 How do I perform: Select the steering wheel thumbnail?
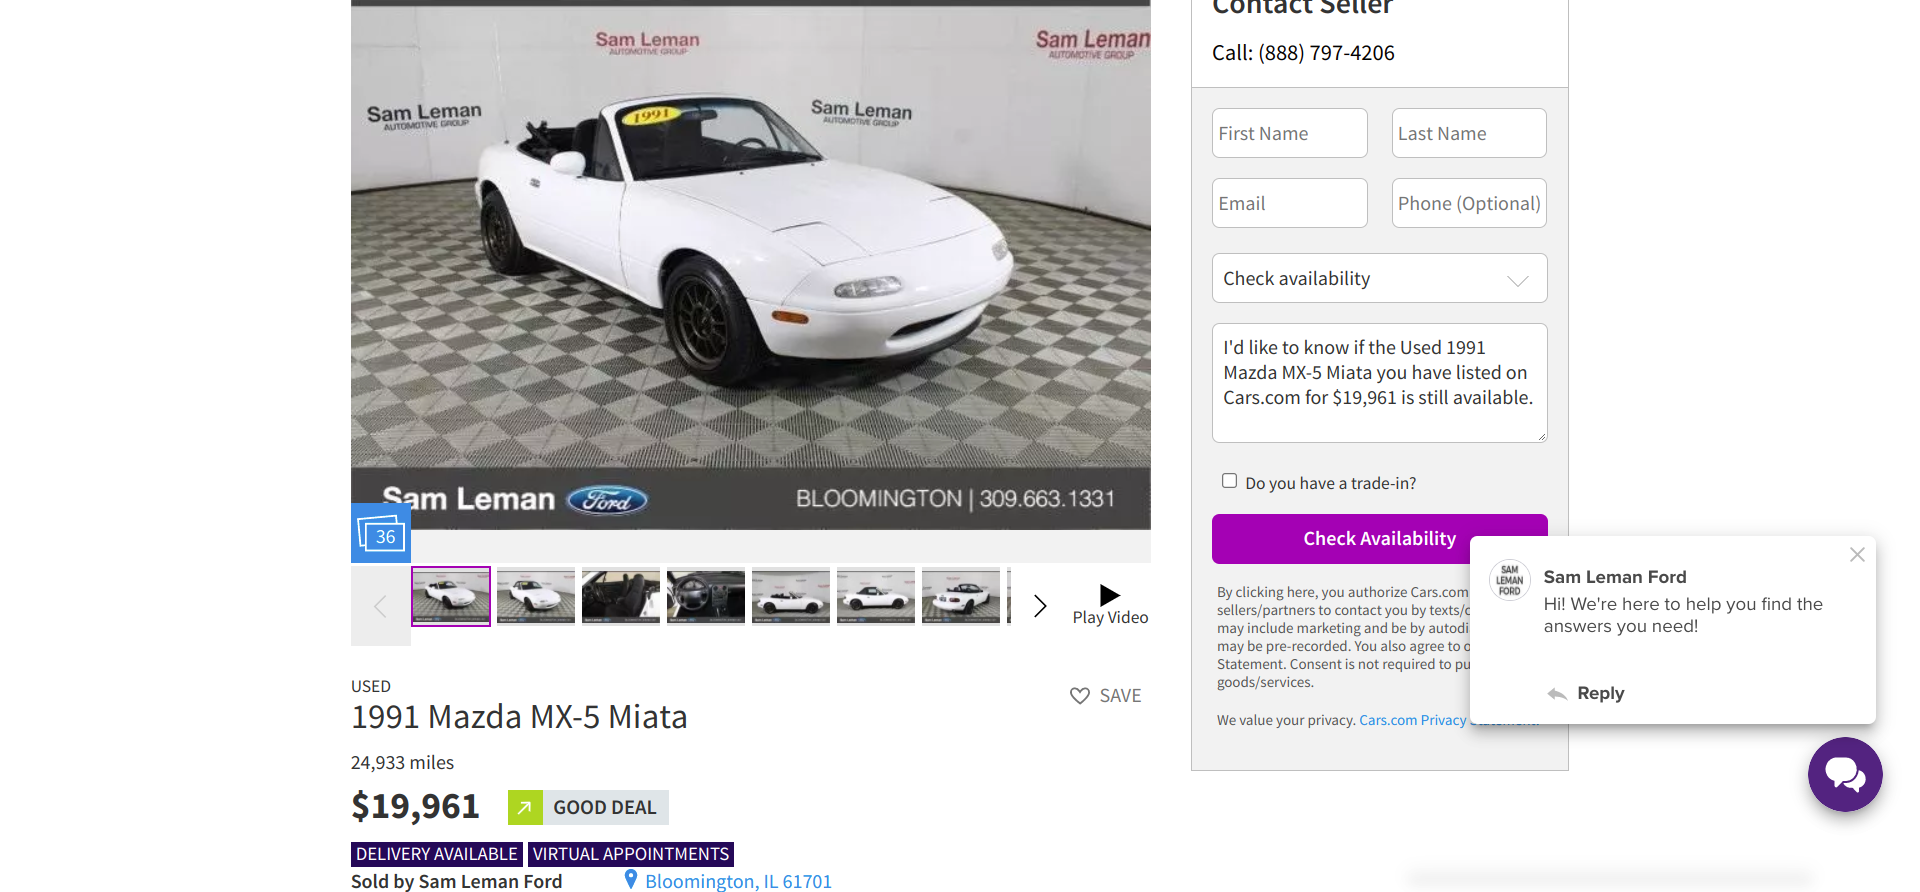pyautogui.click(x=706, y=596)
